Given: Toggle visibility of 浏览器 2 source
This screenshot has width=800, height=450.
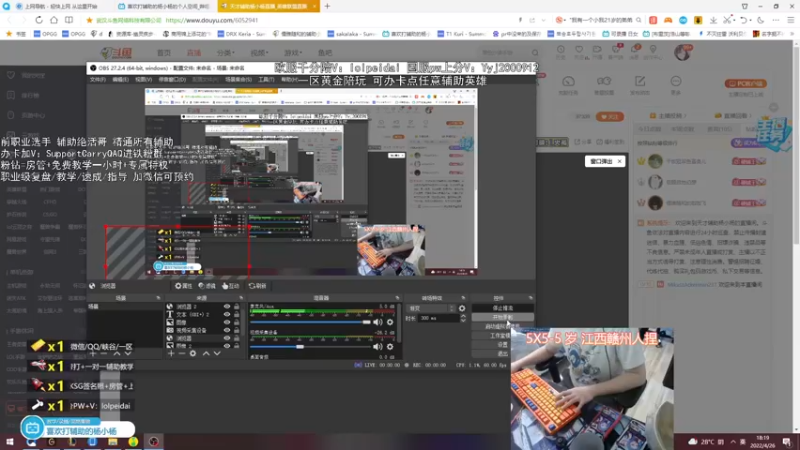Looking at the screenshot, I should click(x=227, y=307).
